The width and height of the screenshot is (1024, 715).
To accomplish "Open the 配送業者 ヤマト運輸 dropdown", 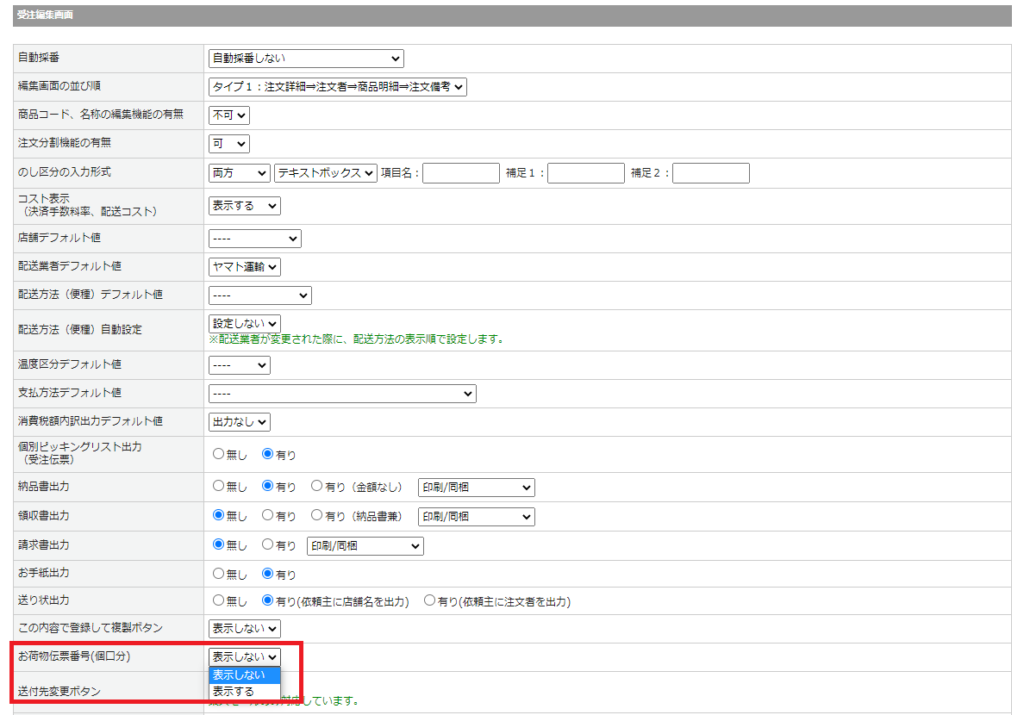I will (244, 267).
